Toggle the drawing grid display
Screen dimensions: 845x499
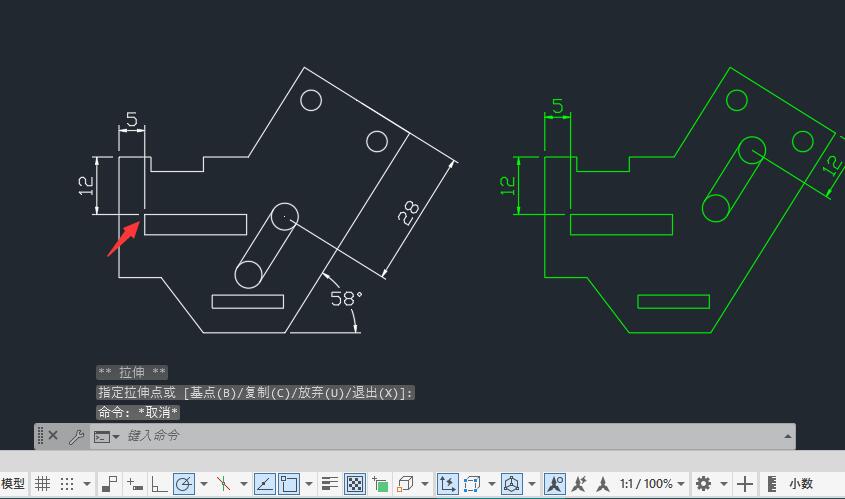[43, 484]
